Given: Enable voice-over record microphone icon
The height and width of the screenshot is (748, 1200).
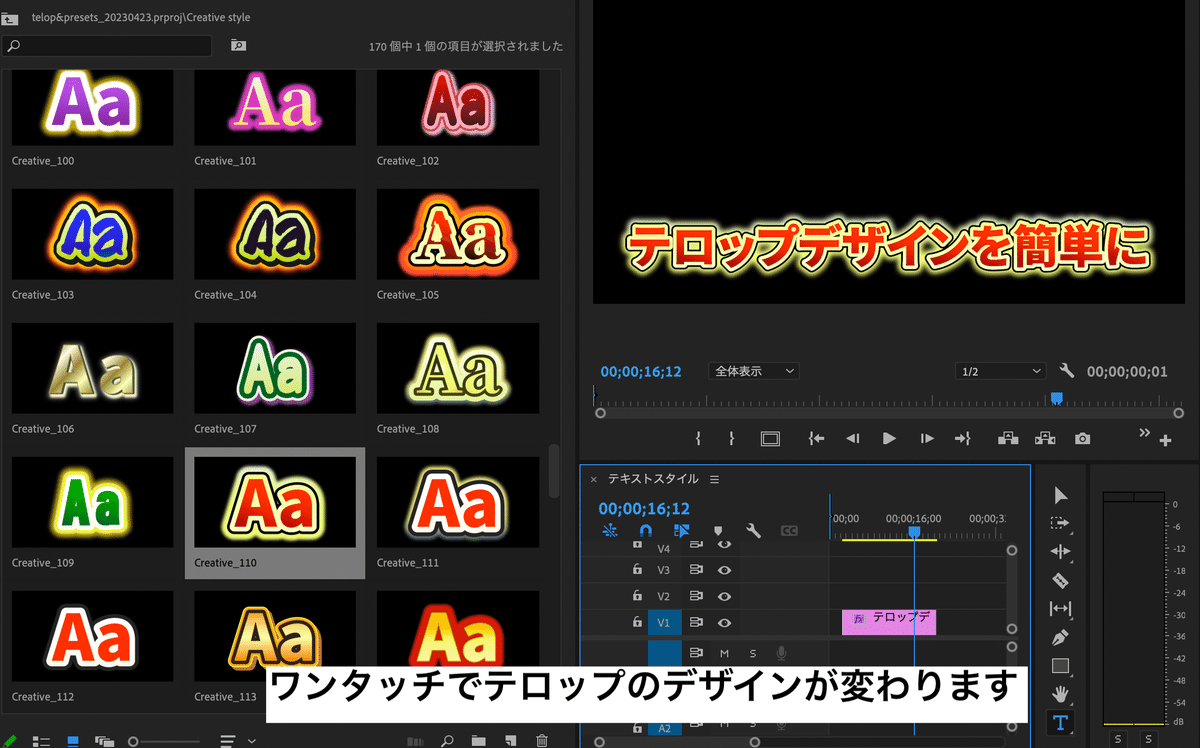Looking at the screenshot, I should [781, 653].
